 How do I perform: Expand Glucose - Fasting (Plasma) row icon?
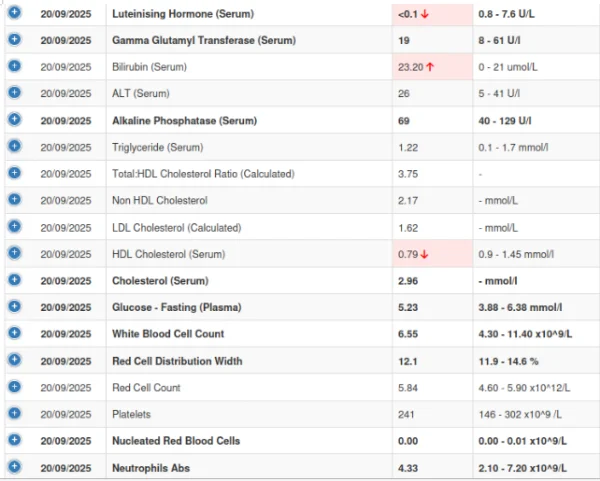coord(14,306)
